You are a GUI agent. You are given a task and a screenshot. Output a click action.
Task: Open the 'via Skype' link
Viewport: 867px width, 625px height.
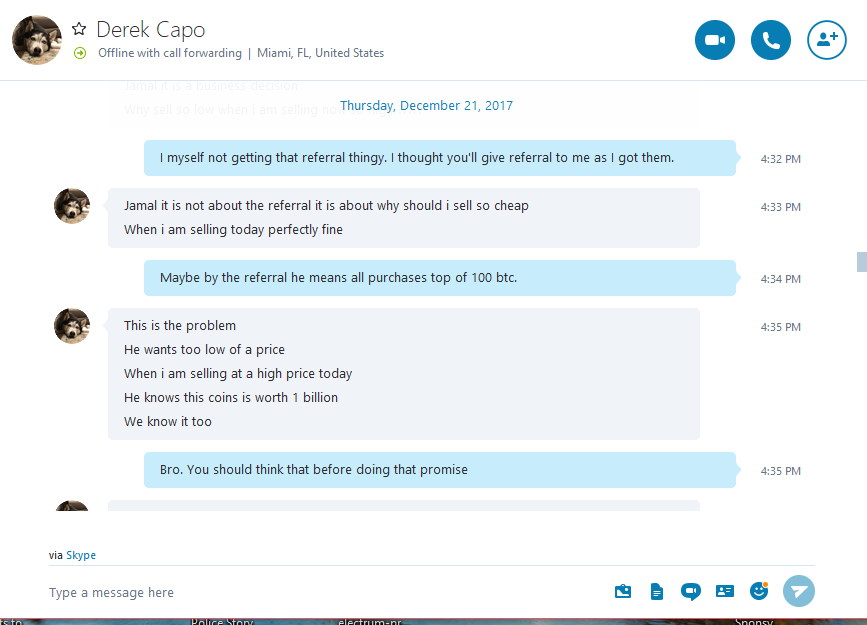pos(81,555)
